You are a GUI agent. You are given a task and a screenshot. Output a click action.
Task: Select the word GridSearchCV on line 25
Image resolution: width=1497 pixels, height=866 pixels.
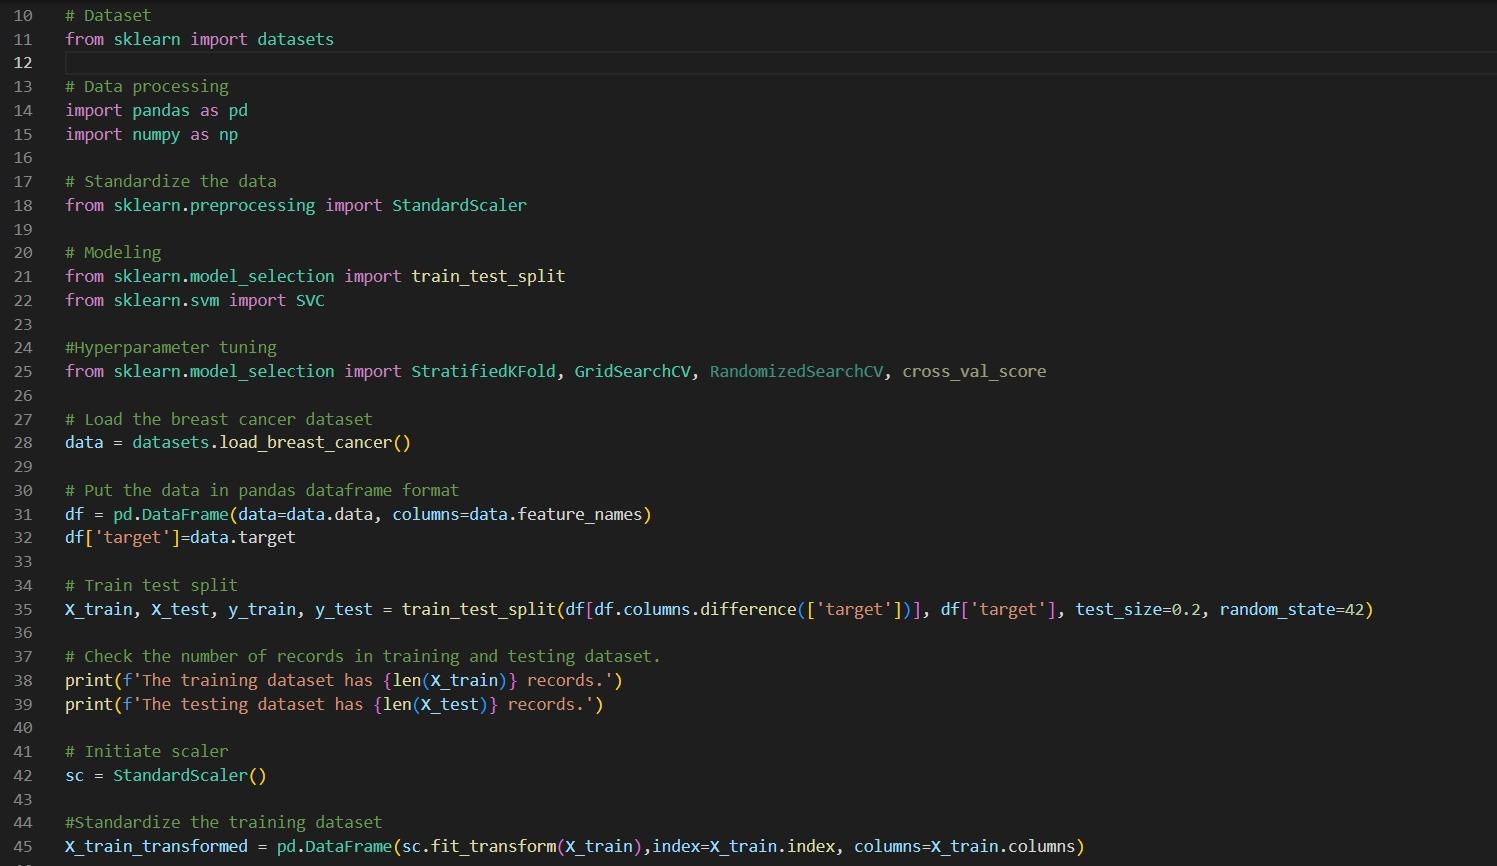coord(631,371)
